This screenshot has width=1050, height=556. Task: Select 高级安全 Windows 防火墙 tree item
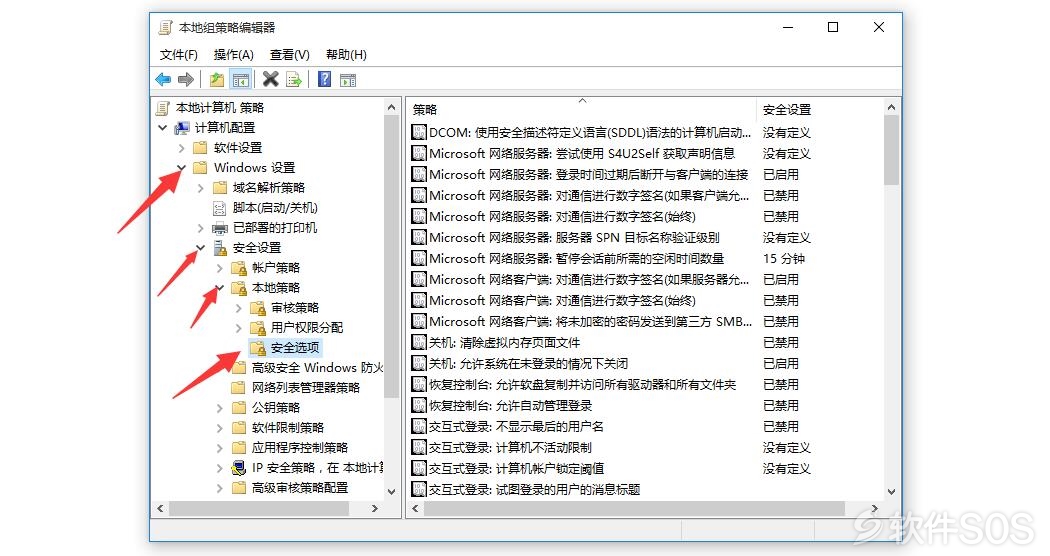(317, 368)
